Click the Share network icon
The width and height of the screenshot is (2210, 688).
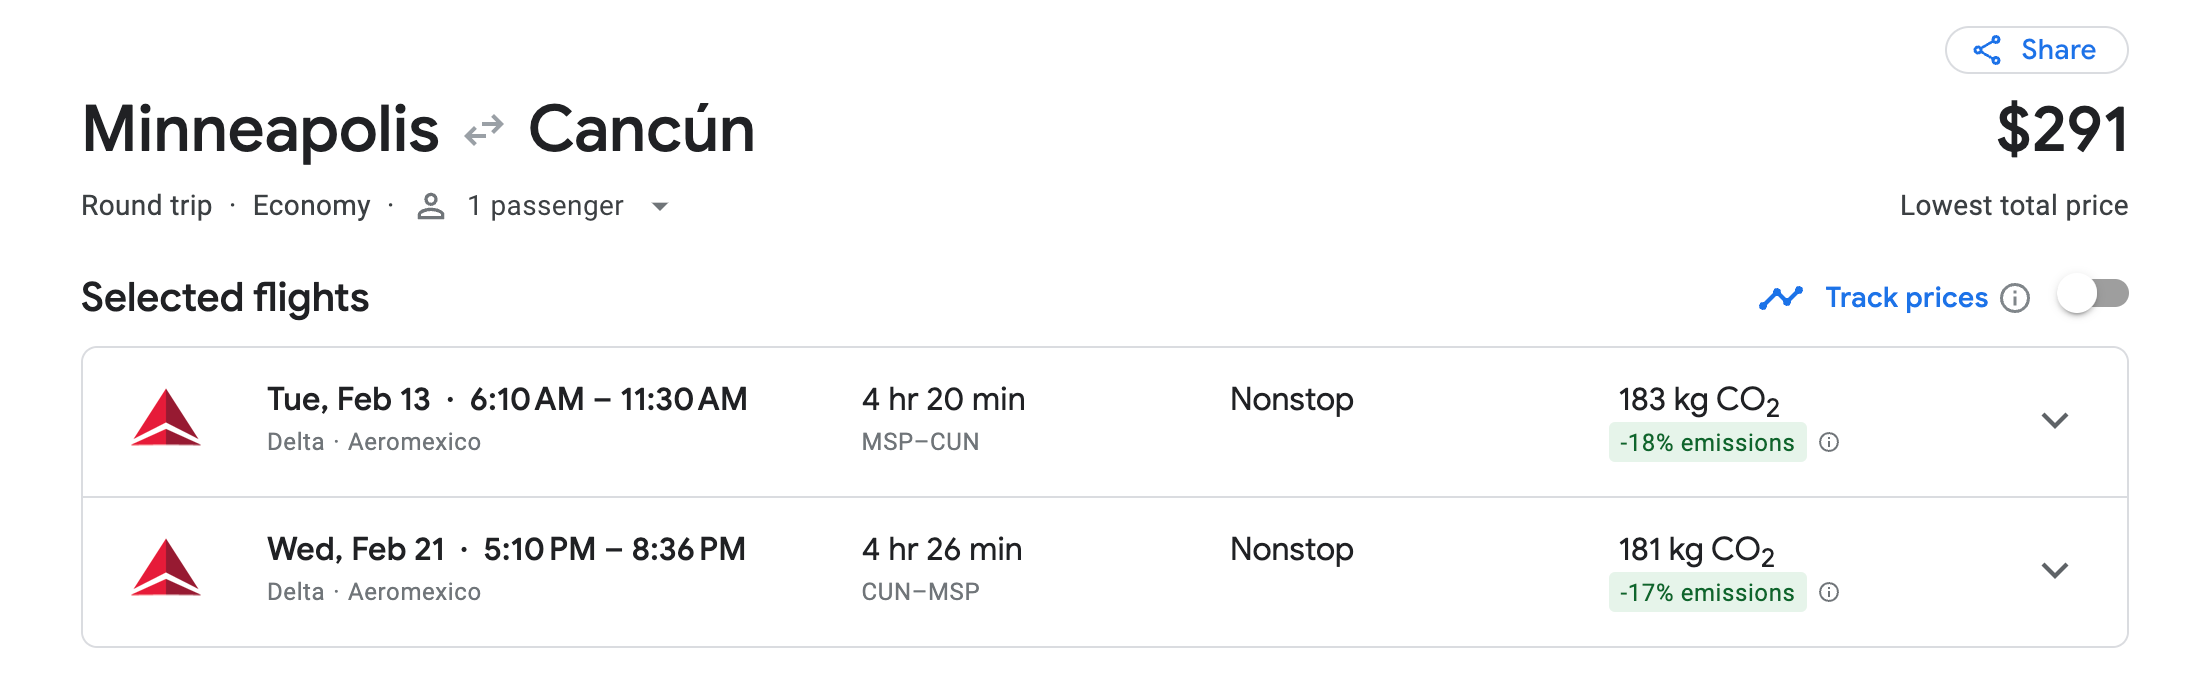1987,50
